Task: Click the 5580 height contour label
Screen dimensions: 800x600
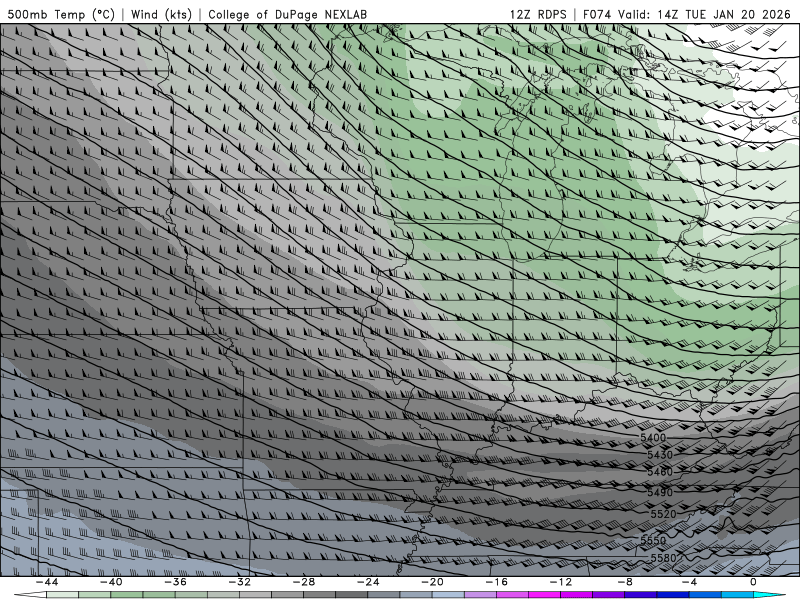Action: tap(663, 558)
